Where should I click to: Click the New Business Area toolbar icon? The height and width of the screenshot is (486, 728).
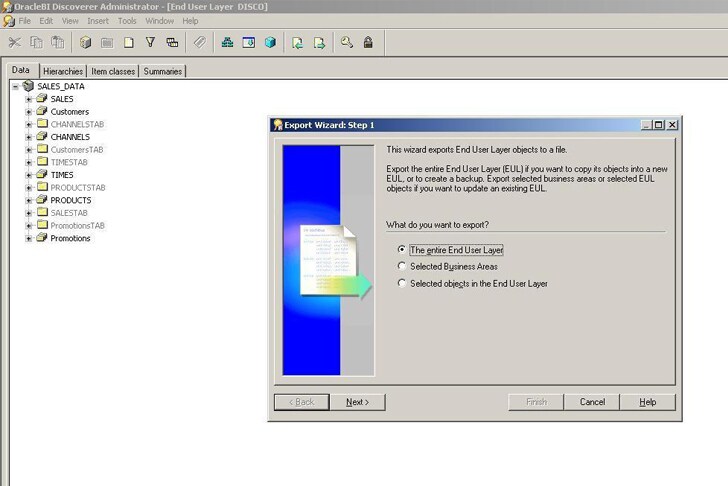click(x=85, y=43)
